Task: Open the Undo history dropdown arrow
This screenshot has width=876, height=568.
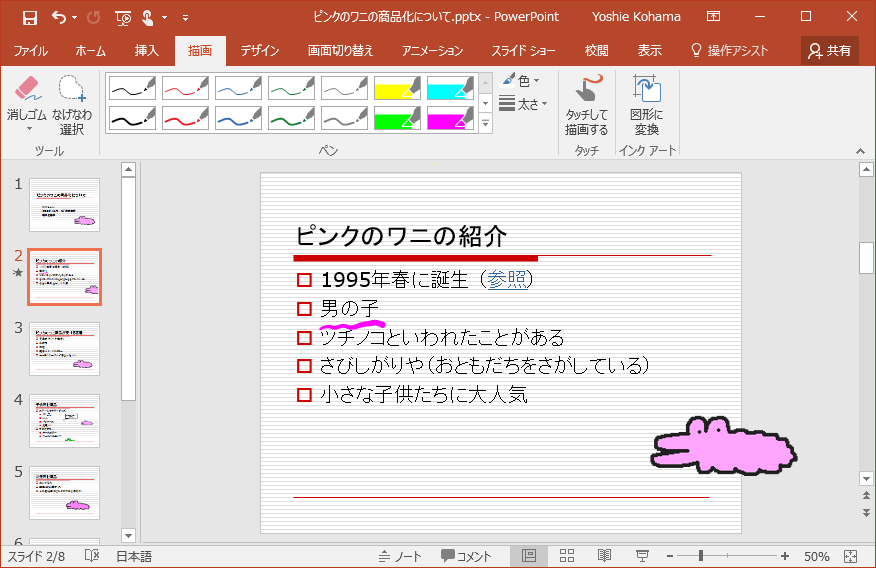Action: pyautogui.click(x=75, y=17)
